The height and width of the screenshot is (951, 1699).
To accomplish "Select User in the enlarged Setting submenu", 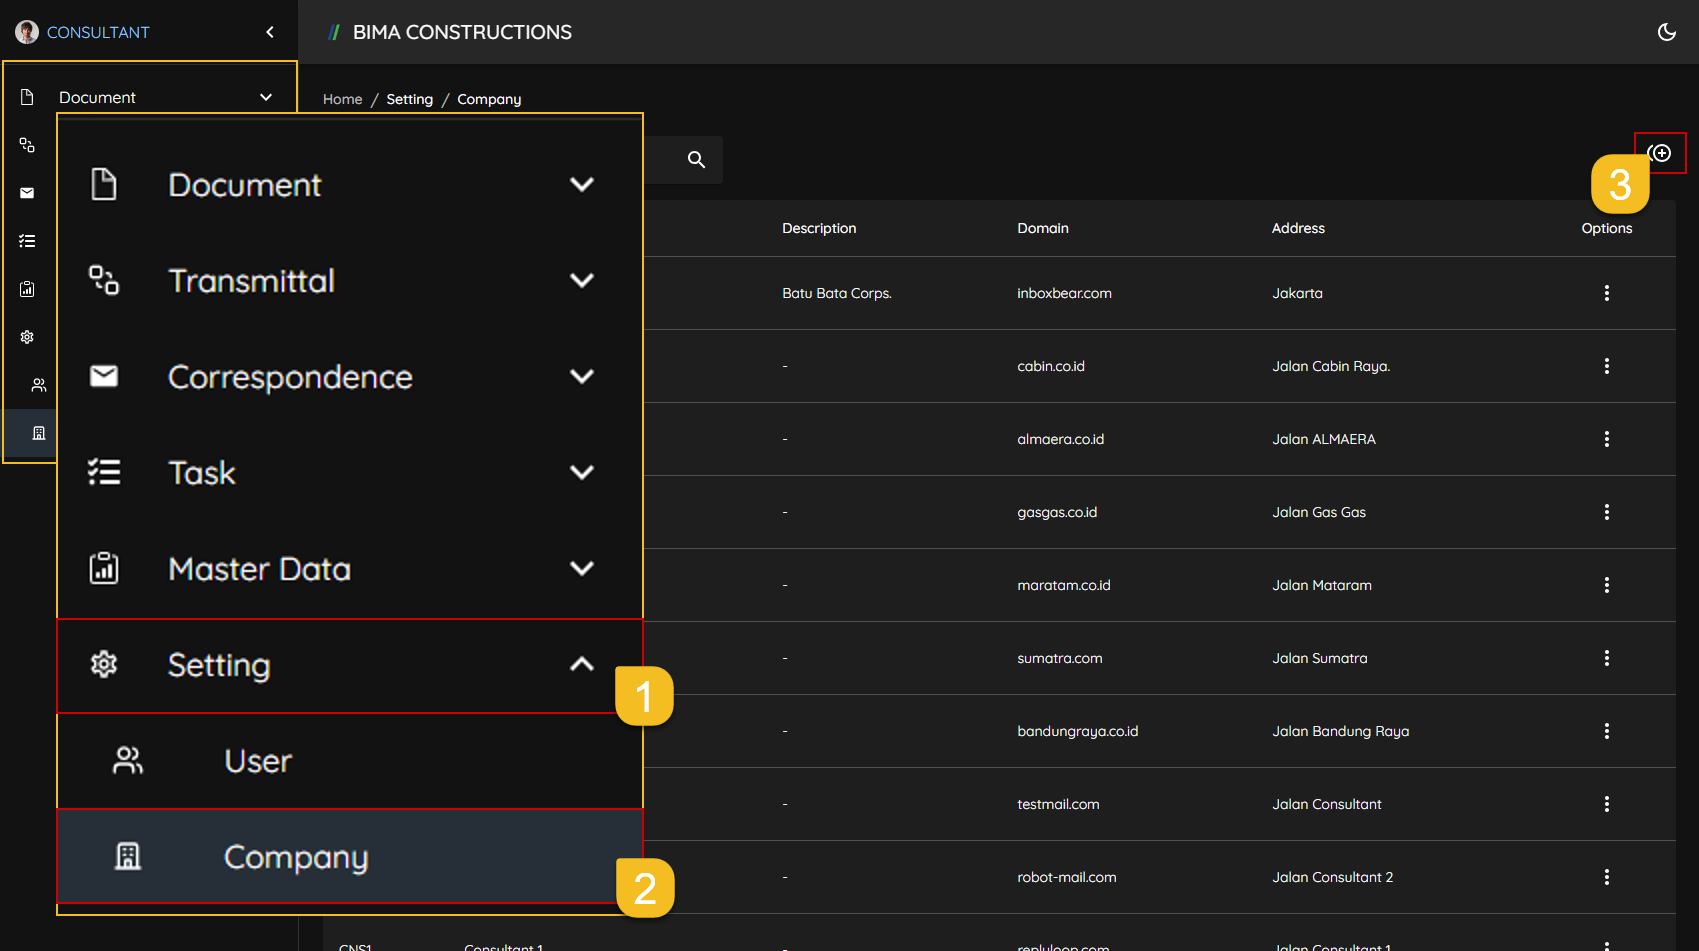I will tap(258, 761).
